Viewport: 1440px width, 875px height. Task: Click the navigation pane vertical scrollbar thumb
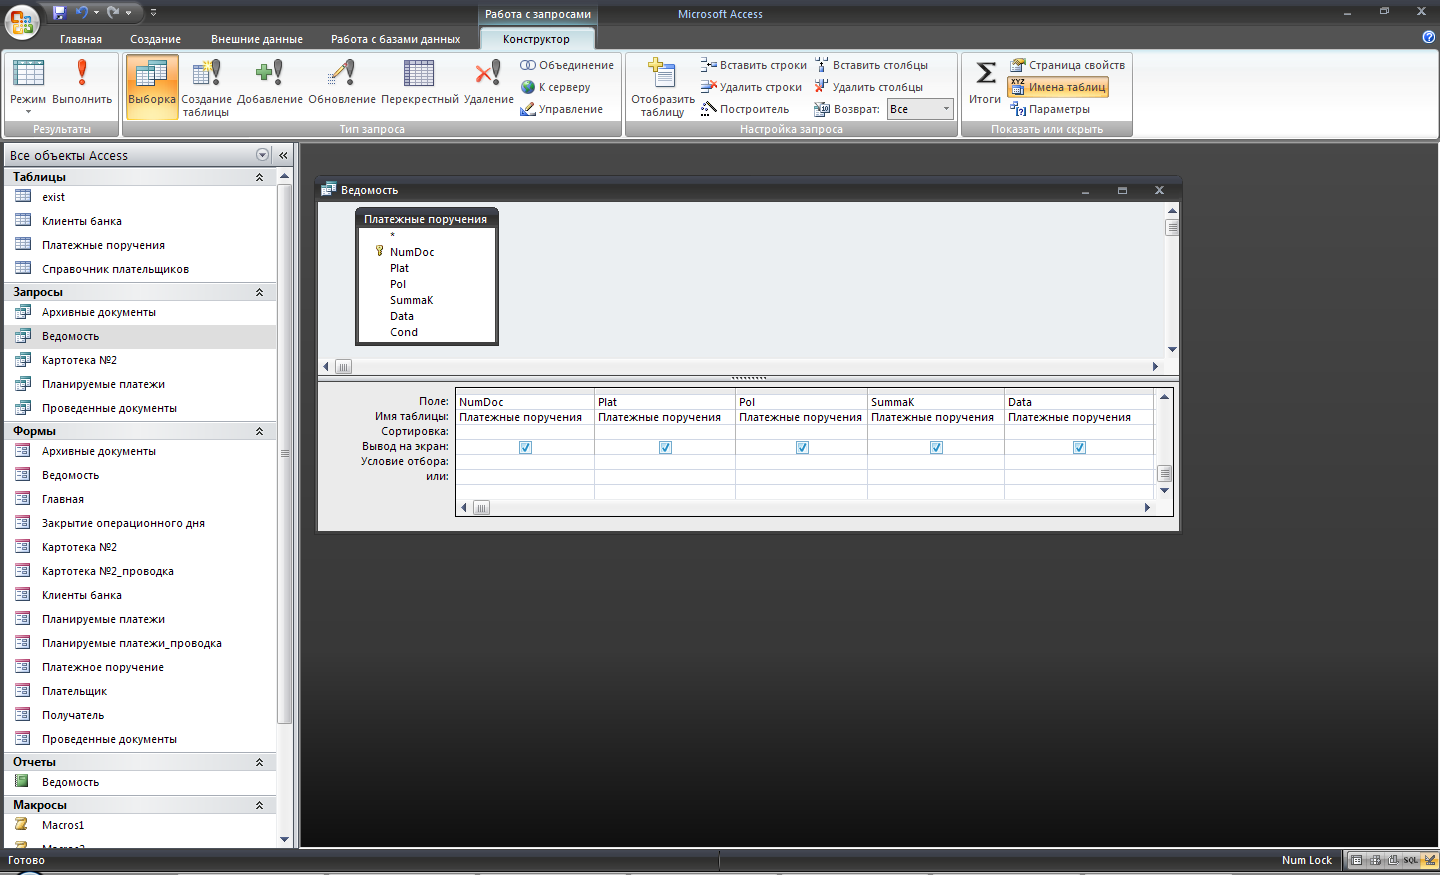coord(285,453)
